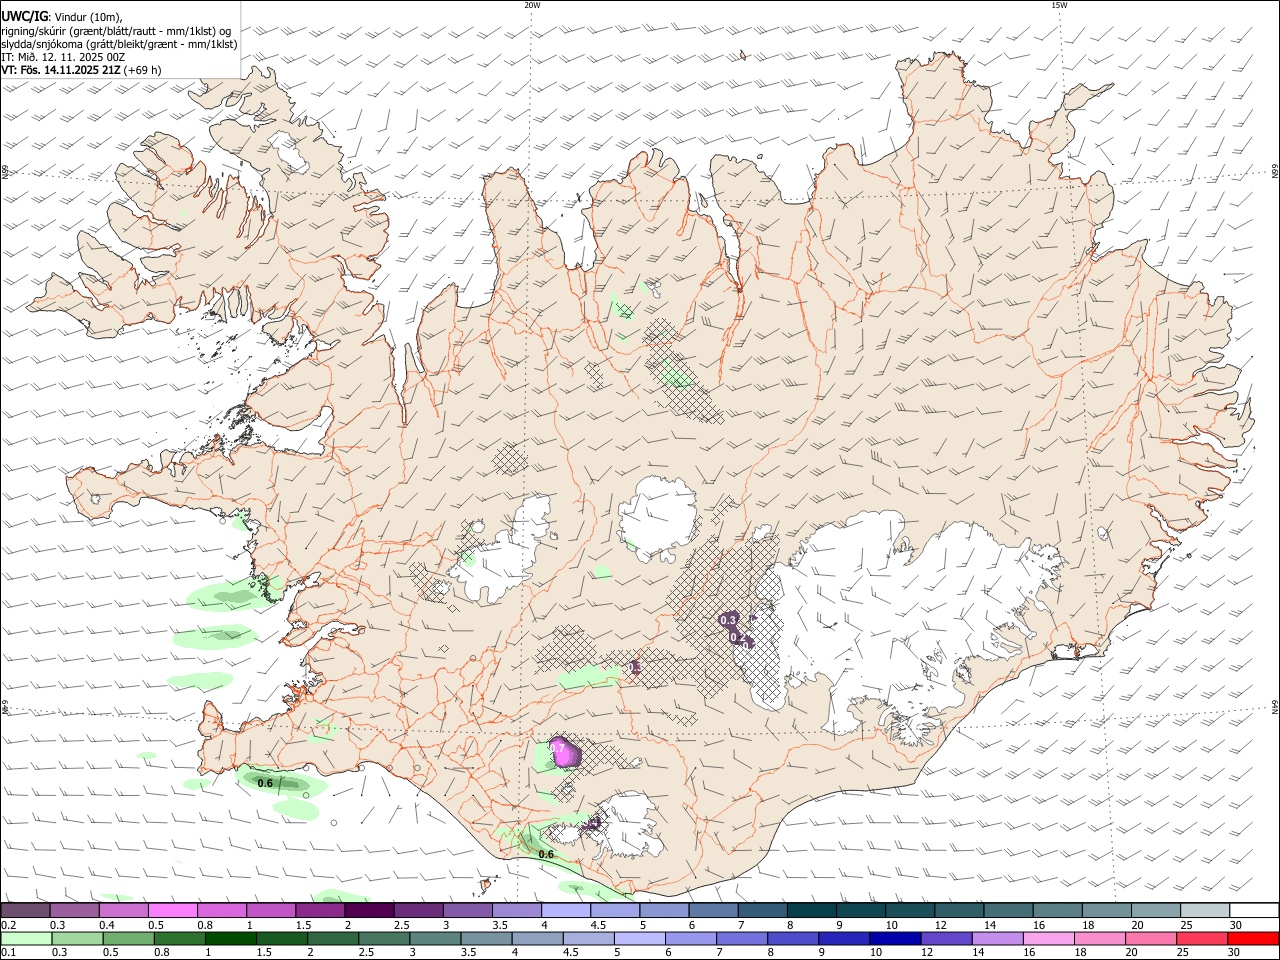Click the bright pink snowfall blob in the south

565,752
